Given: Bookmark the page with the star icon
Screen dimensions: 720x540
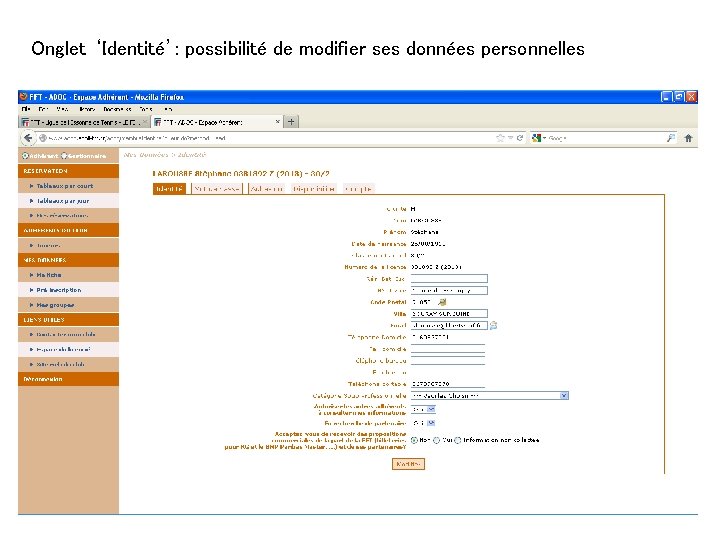Looking at the screenshot, I should (x=500, y=138).
